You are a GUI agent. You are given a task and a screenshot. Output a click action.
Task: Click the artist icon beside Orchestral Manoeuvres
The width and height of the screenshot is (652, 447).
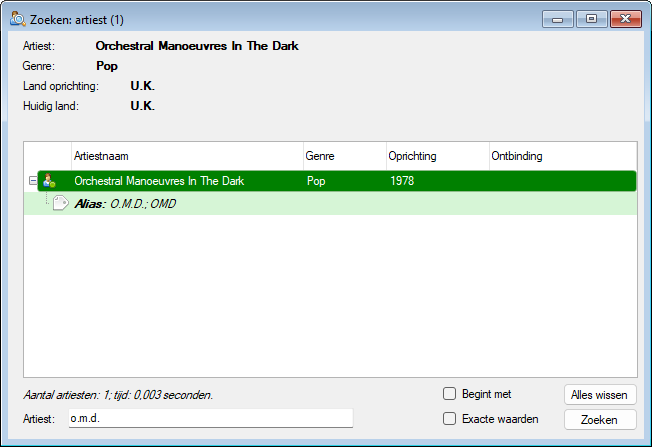49,181
